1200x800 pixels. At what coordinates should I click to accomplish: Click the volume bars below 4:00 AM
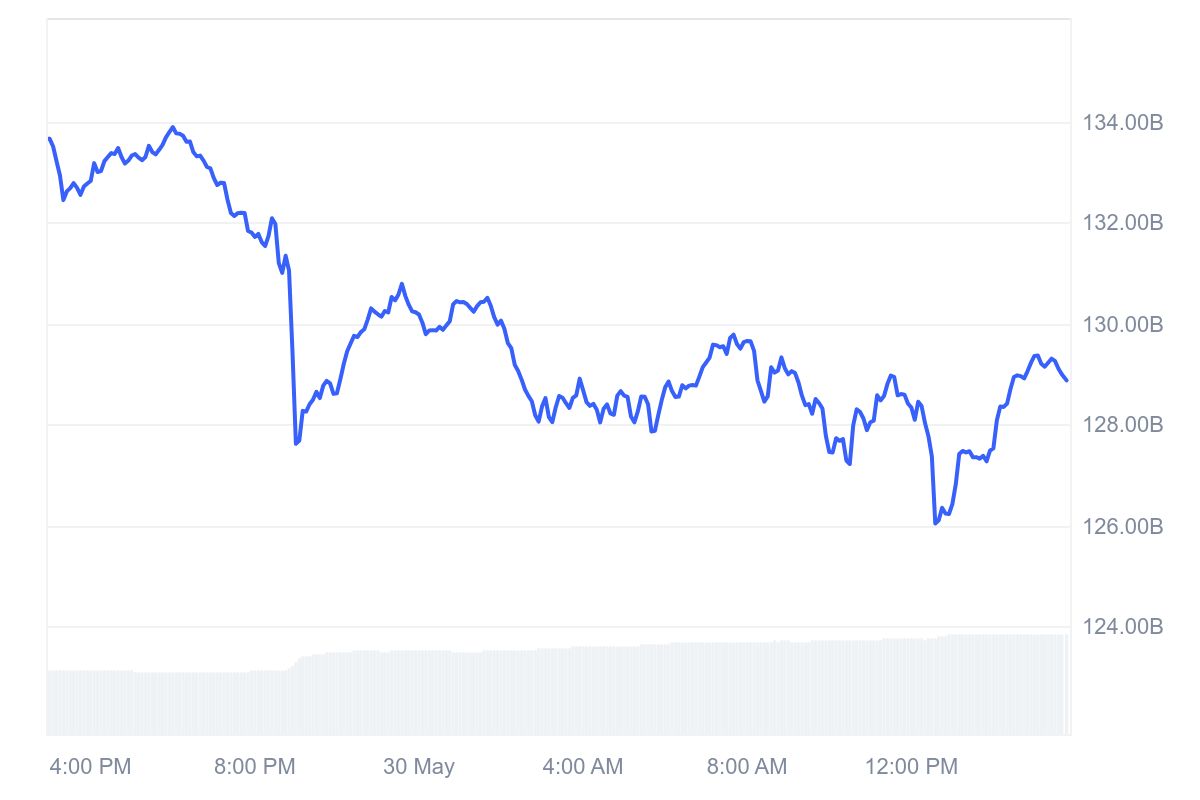582,692
